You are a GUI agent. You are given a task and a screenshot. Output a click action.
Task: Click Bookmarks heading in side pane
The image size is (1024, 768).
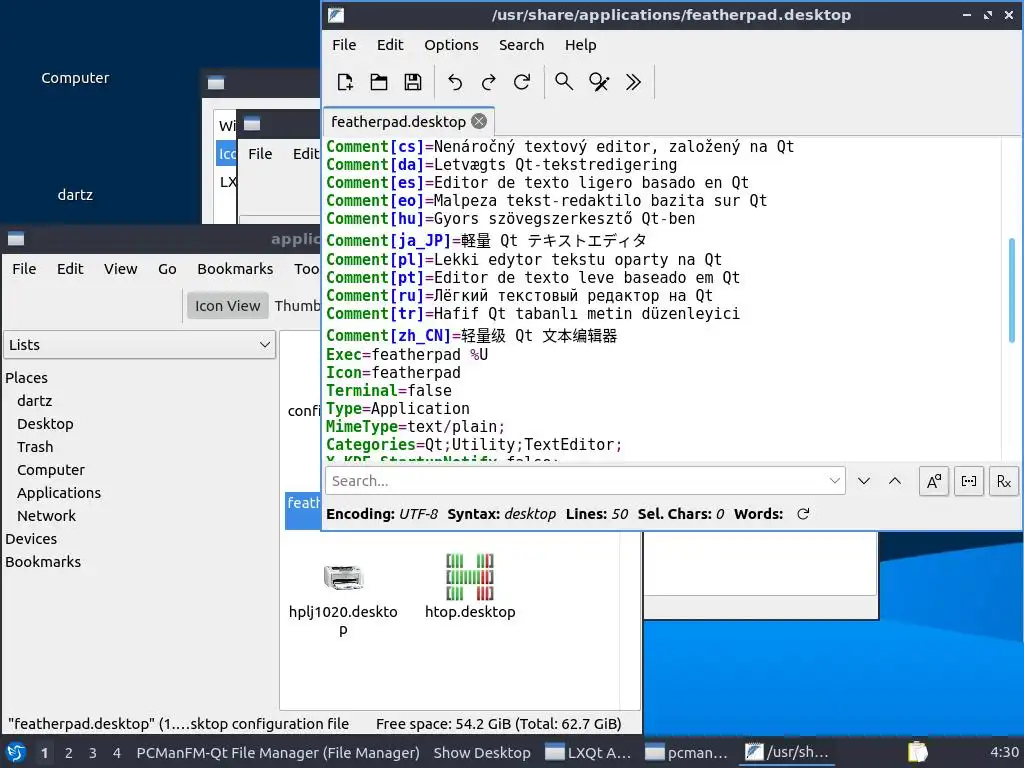coord(43,562)
